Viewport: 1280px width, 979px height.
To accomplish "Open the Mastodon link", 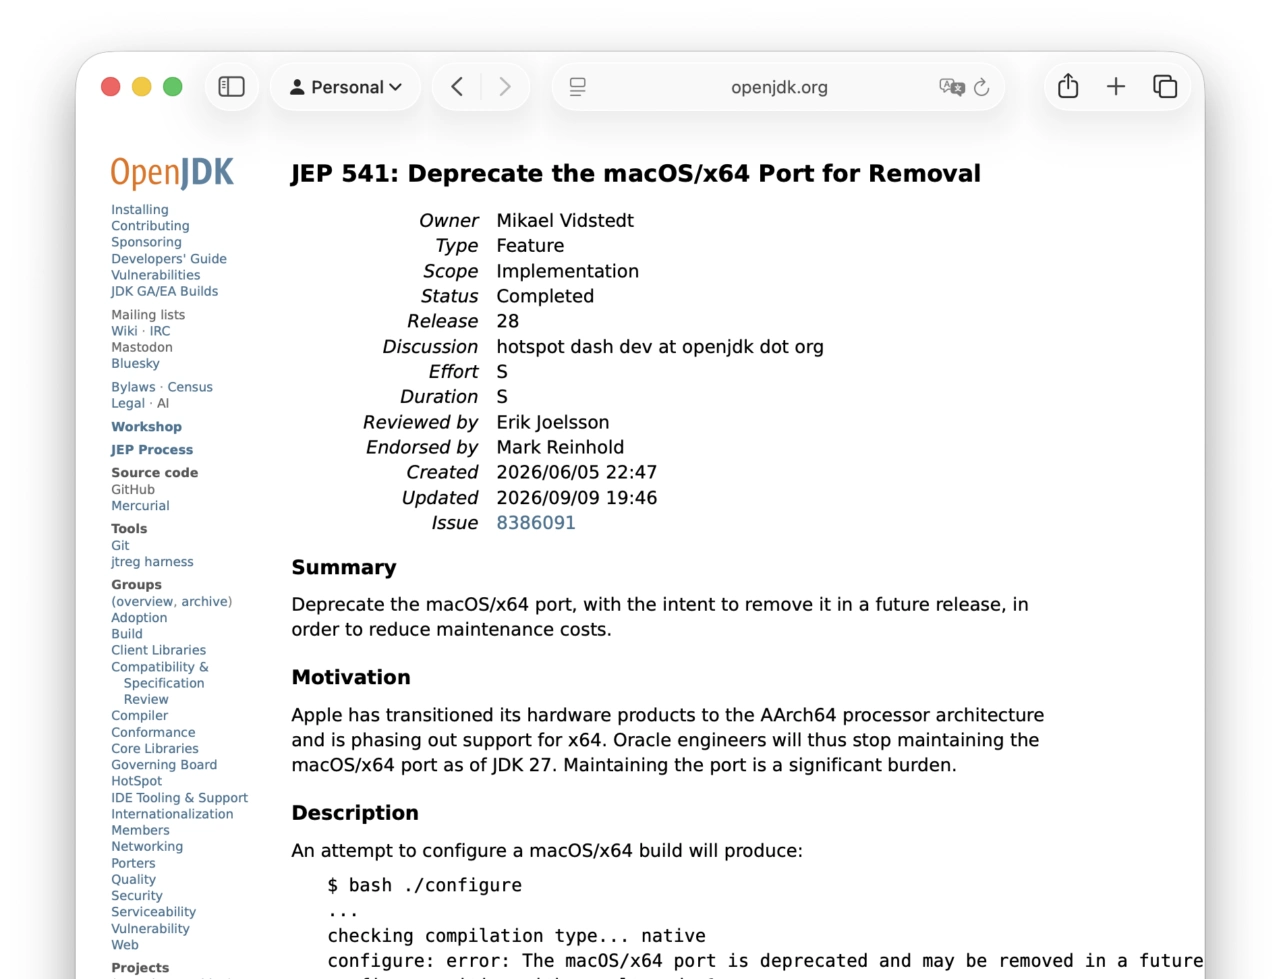I will click(142, 347).
